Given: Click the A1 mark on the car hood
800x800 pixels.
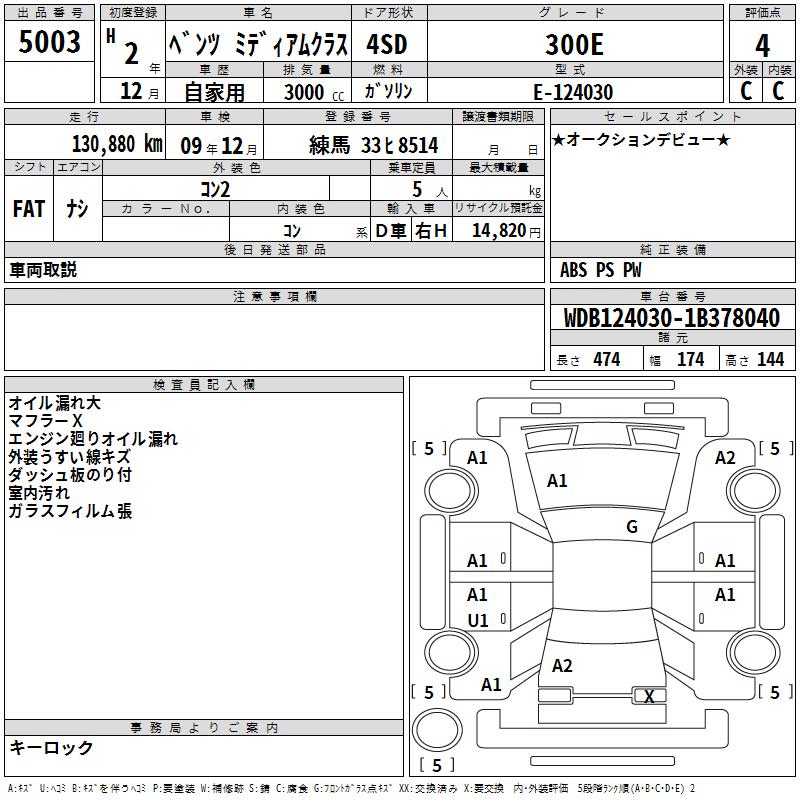Looking at the screenshot, I should pos(557,481).
